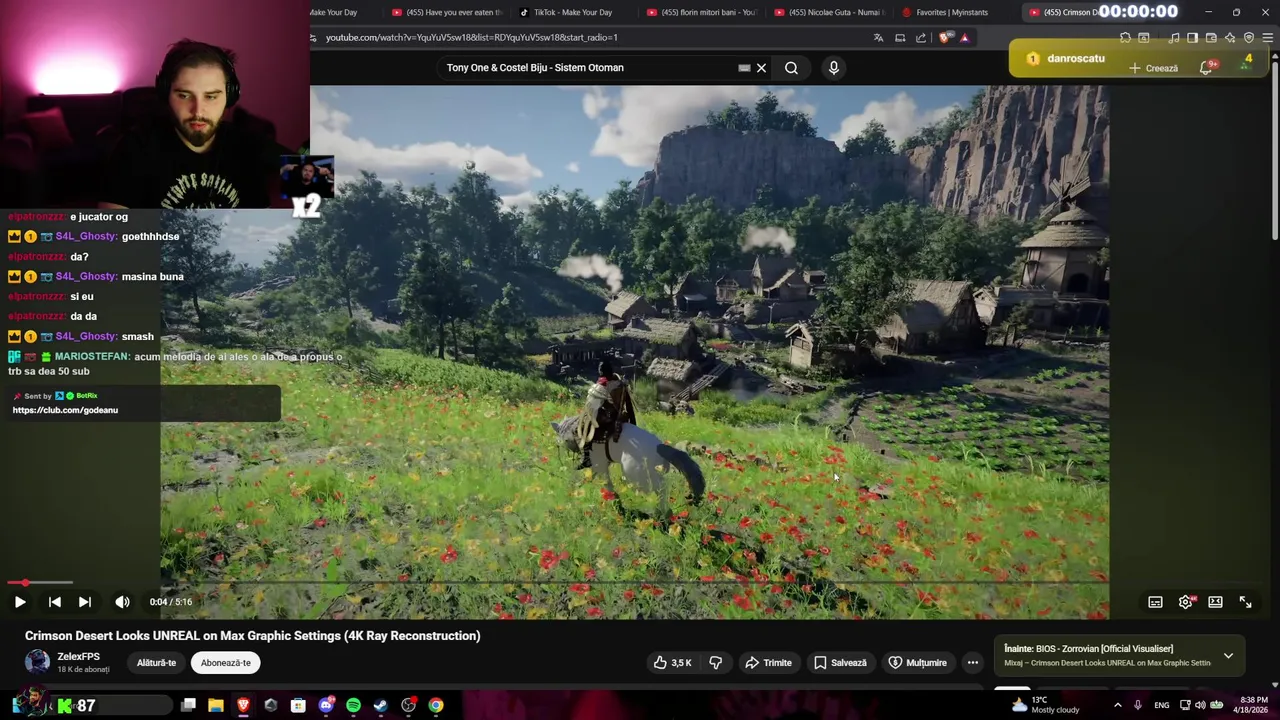Mute the video volume
This screenshot has height=720, width=1280.
122,602
